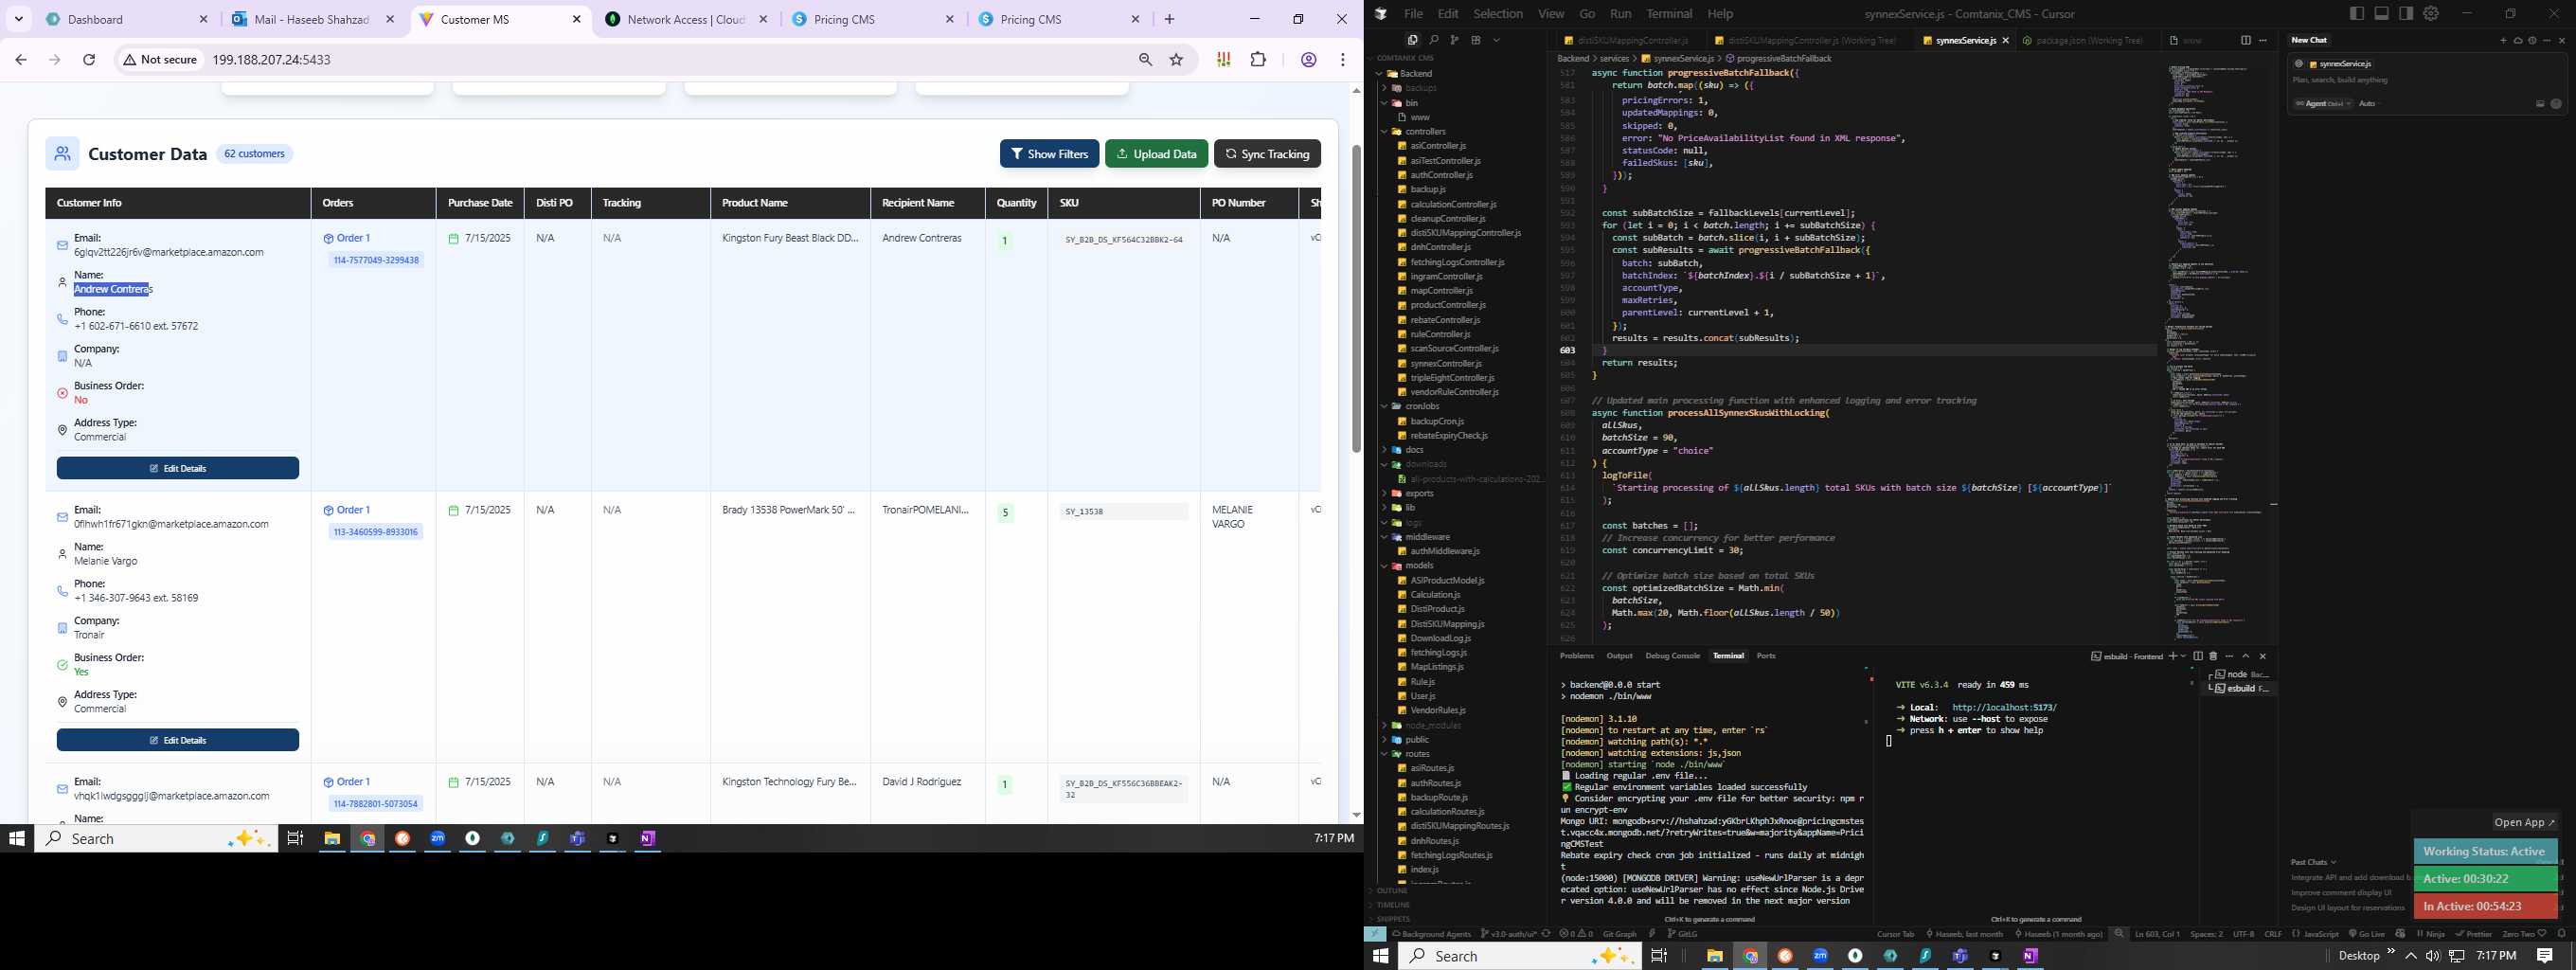Click Customer MS page vertical scrollbar
The width and height of the screenshot is (2576, 970).
point(1356,298)
